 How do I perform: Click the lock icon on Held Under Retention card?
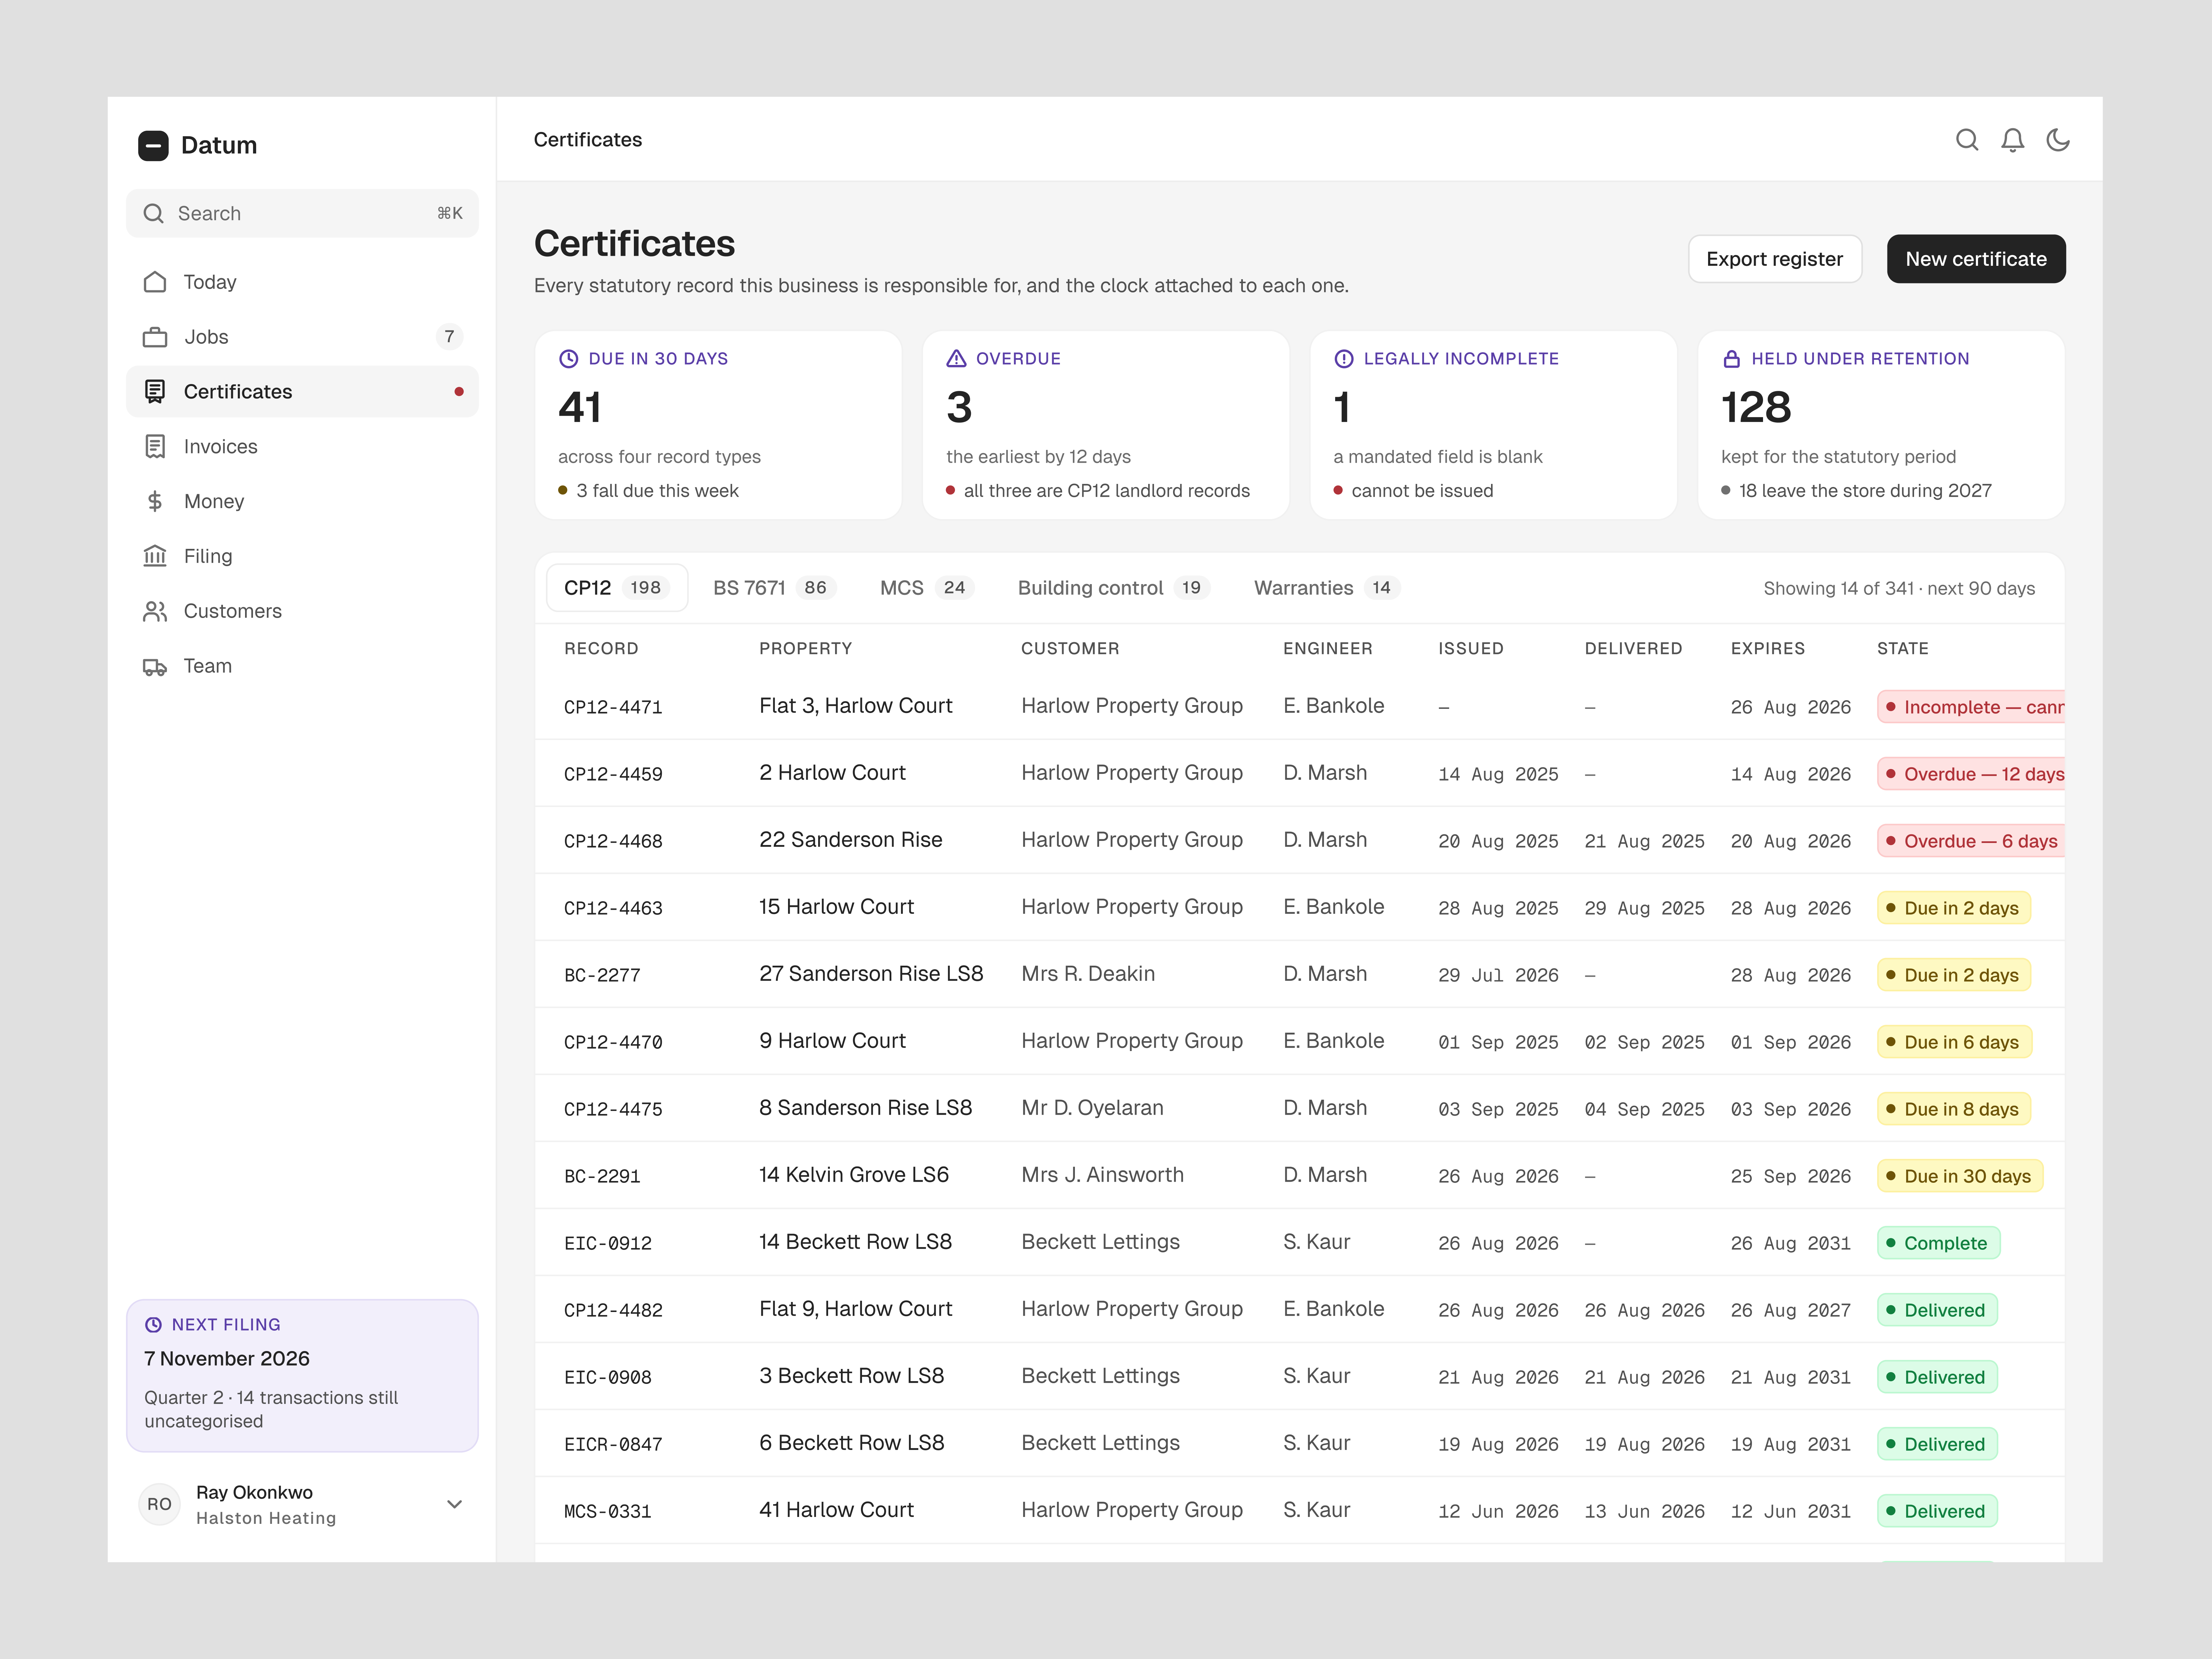point(1732,359)
